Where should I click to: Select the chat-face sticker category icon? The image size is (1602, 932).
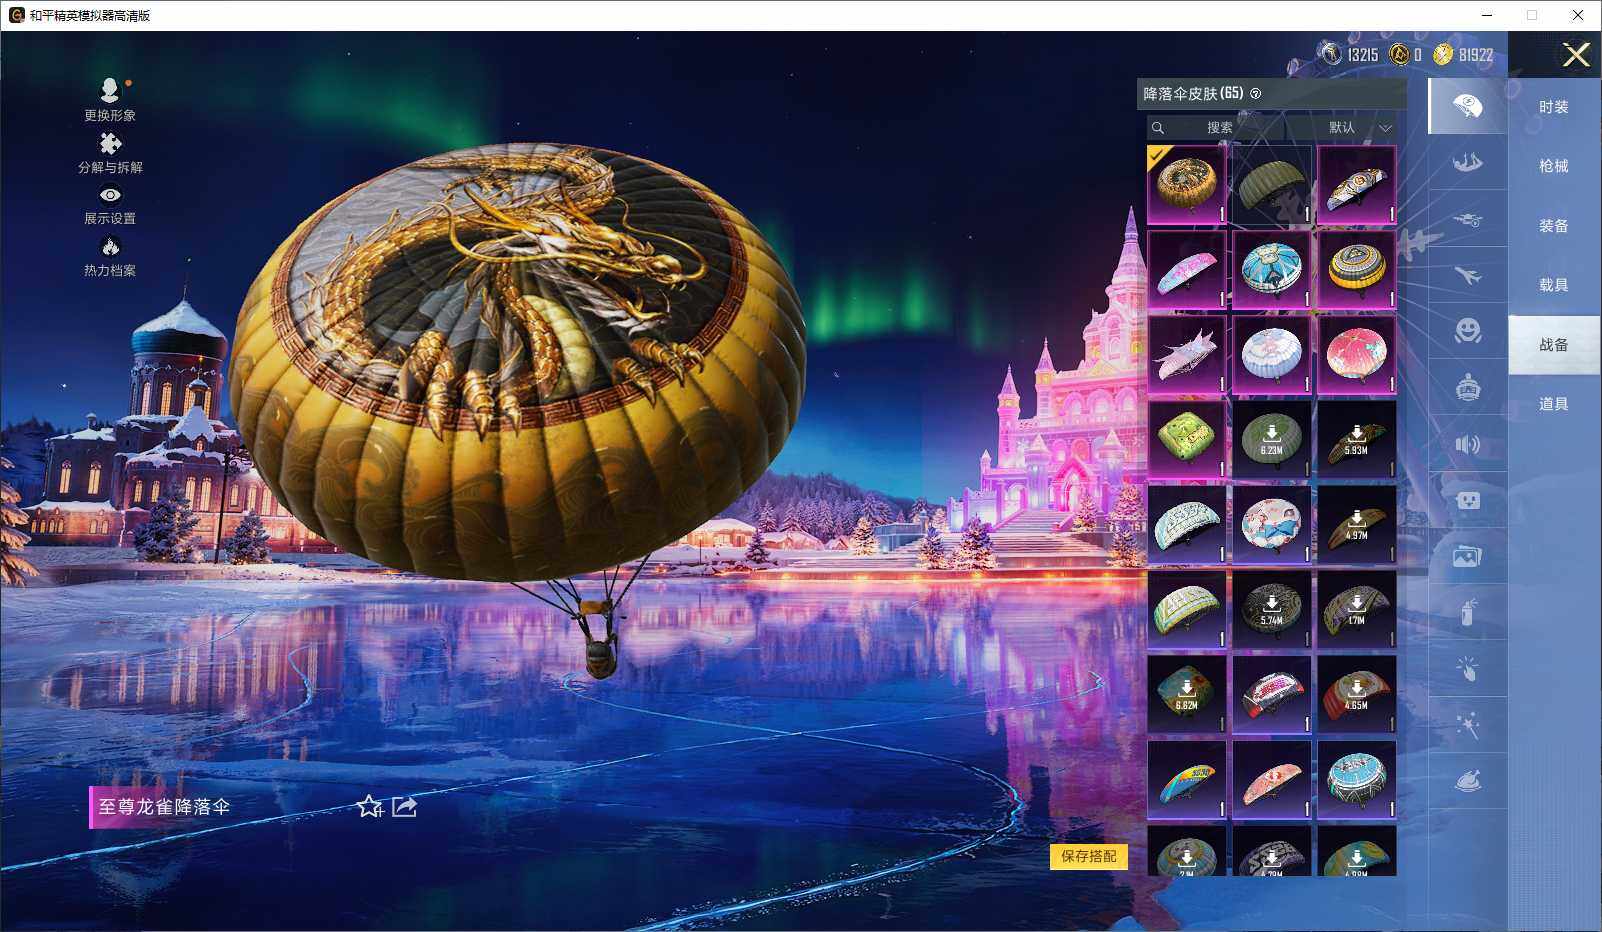1467,500
